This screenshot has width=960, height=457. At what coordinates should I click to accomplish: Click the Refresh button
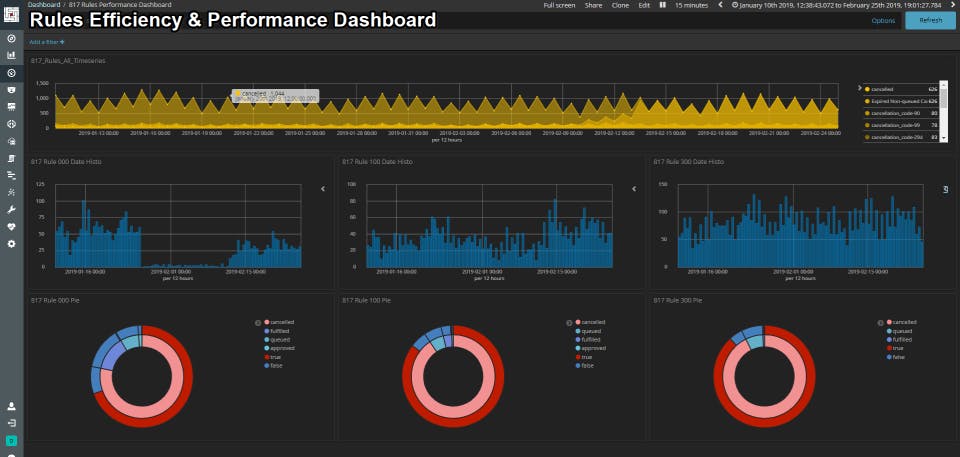[931, 21]
